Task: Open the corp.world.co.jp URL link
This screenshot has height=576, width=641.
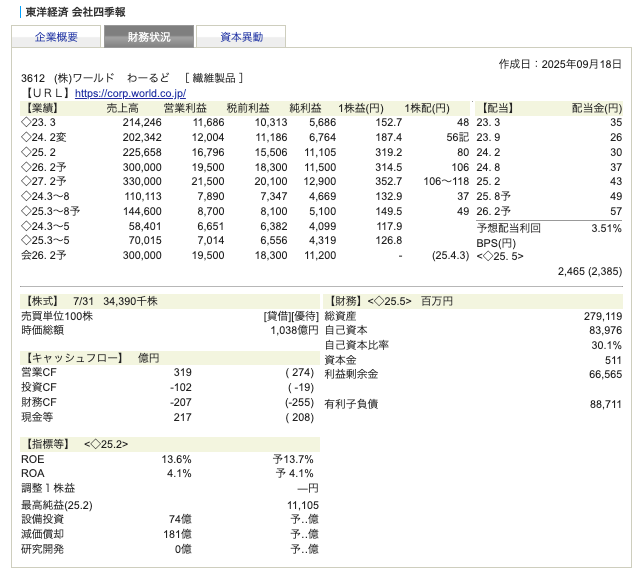Action: tap(130, 93)
